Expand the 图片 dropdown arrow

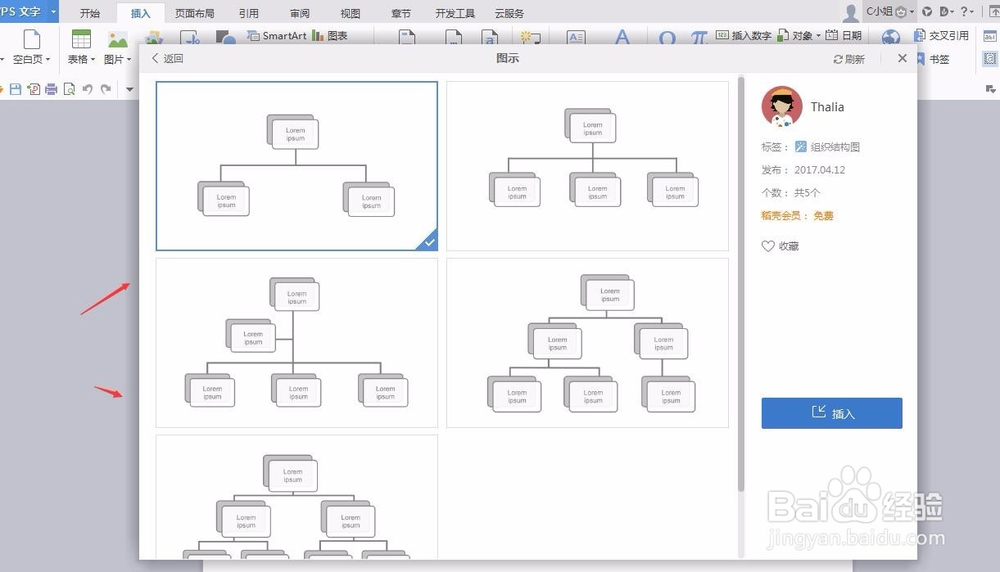pos(129,59)
